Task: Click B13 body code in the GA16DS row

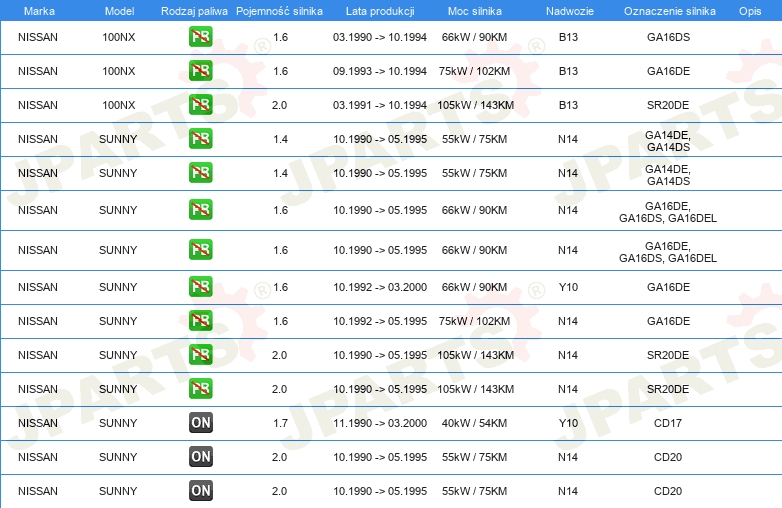Action: coord(568,37)
